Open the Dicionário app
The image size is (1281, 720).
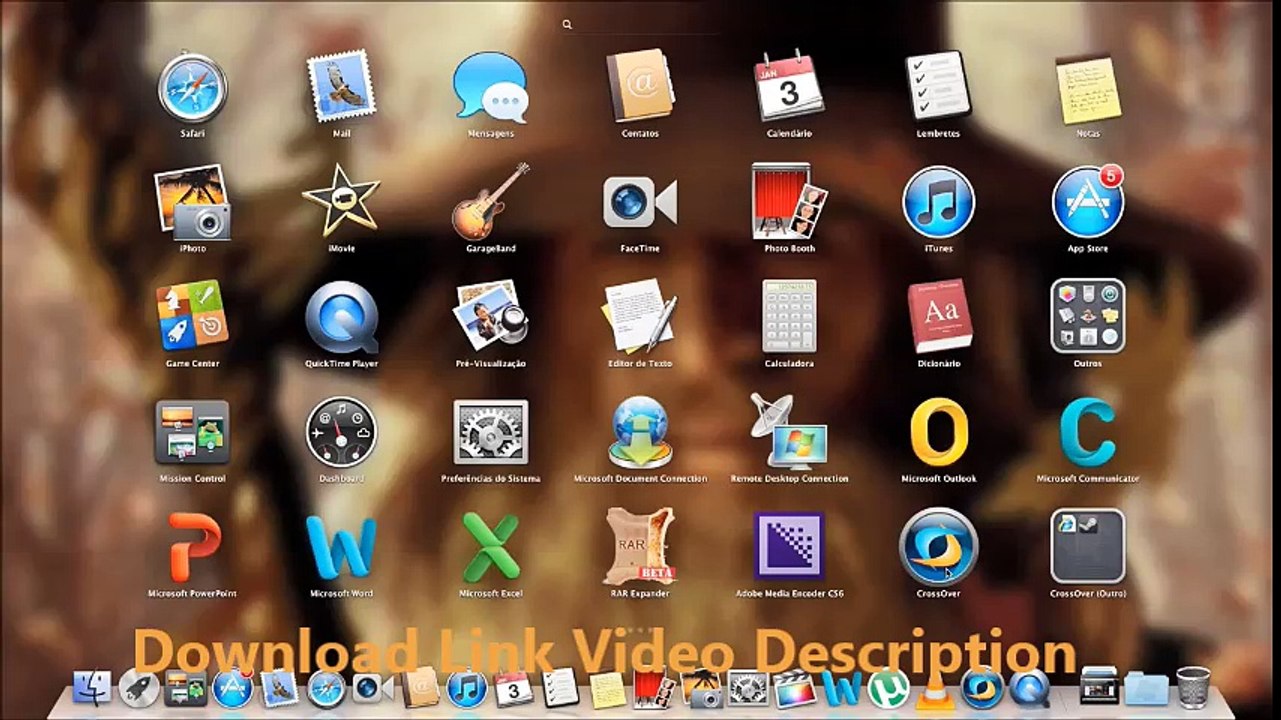pyautogui.click(x=938, y=317)
